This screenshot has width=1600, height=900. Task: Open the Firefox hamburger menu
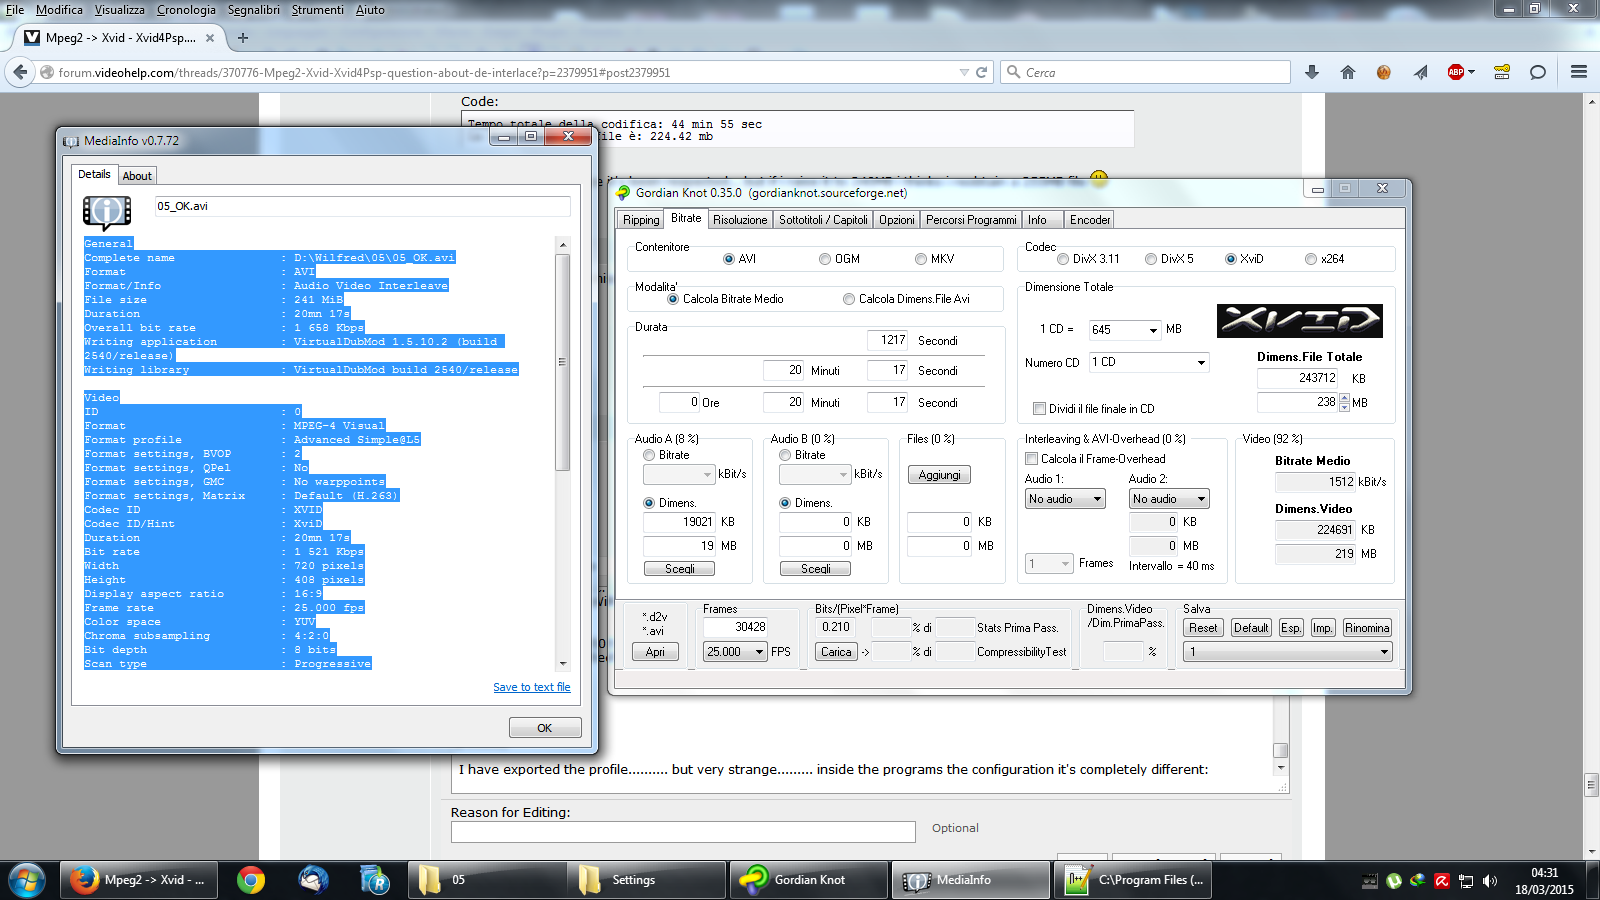click(1579, 72)
